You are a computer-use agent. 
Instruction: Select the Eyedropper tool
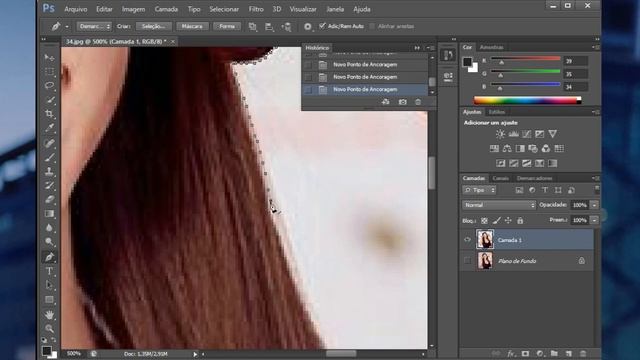(x=49, y=128)
